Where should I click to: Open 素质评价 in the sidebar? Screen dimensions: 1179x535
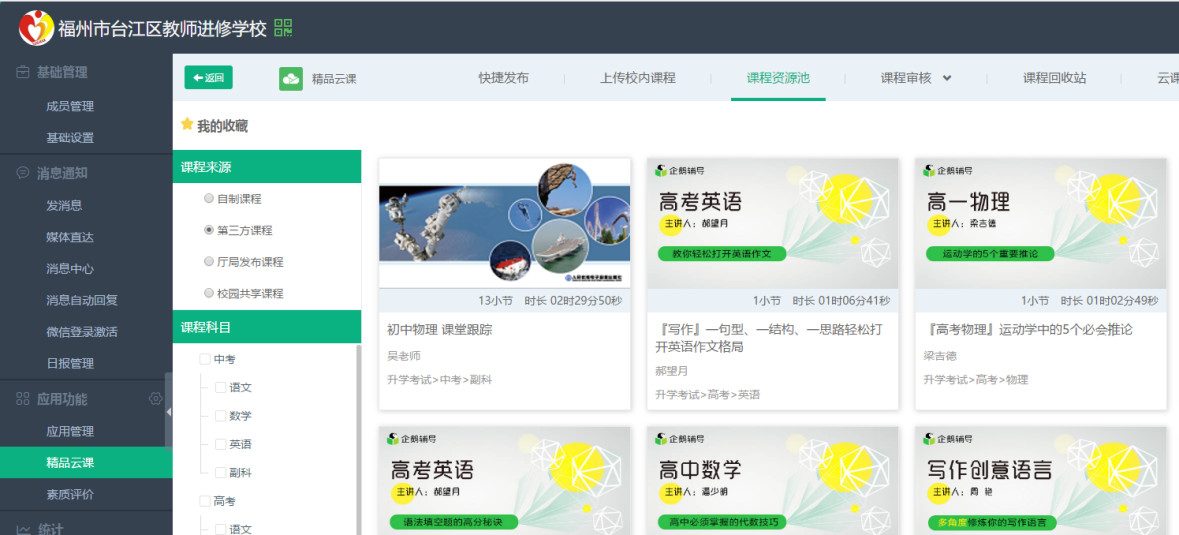(70, 494)
